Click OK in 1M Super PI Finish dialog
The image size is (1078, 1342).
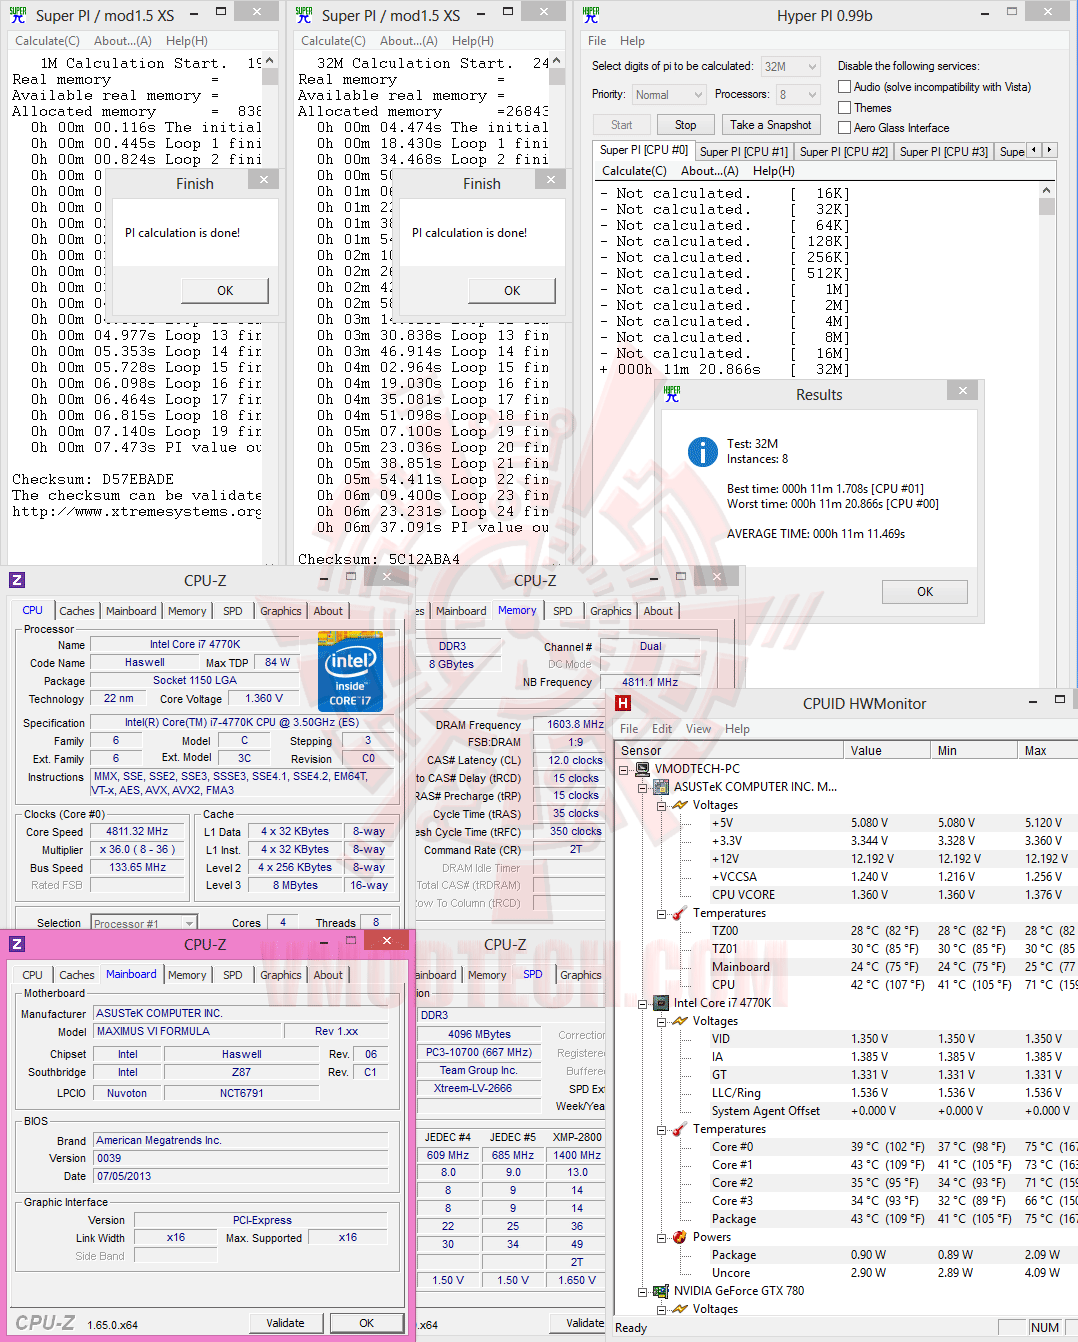click(x=225, y=291)
